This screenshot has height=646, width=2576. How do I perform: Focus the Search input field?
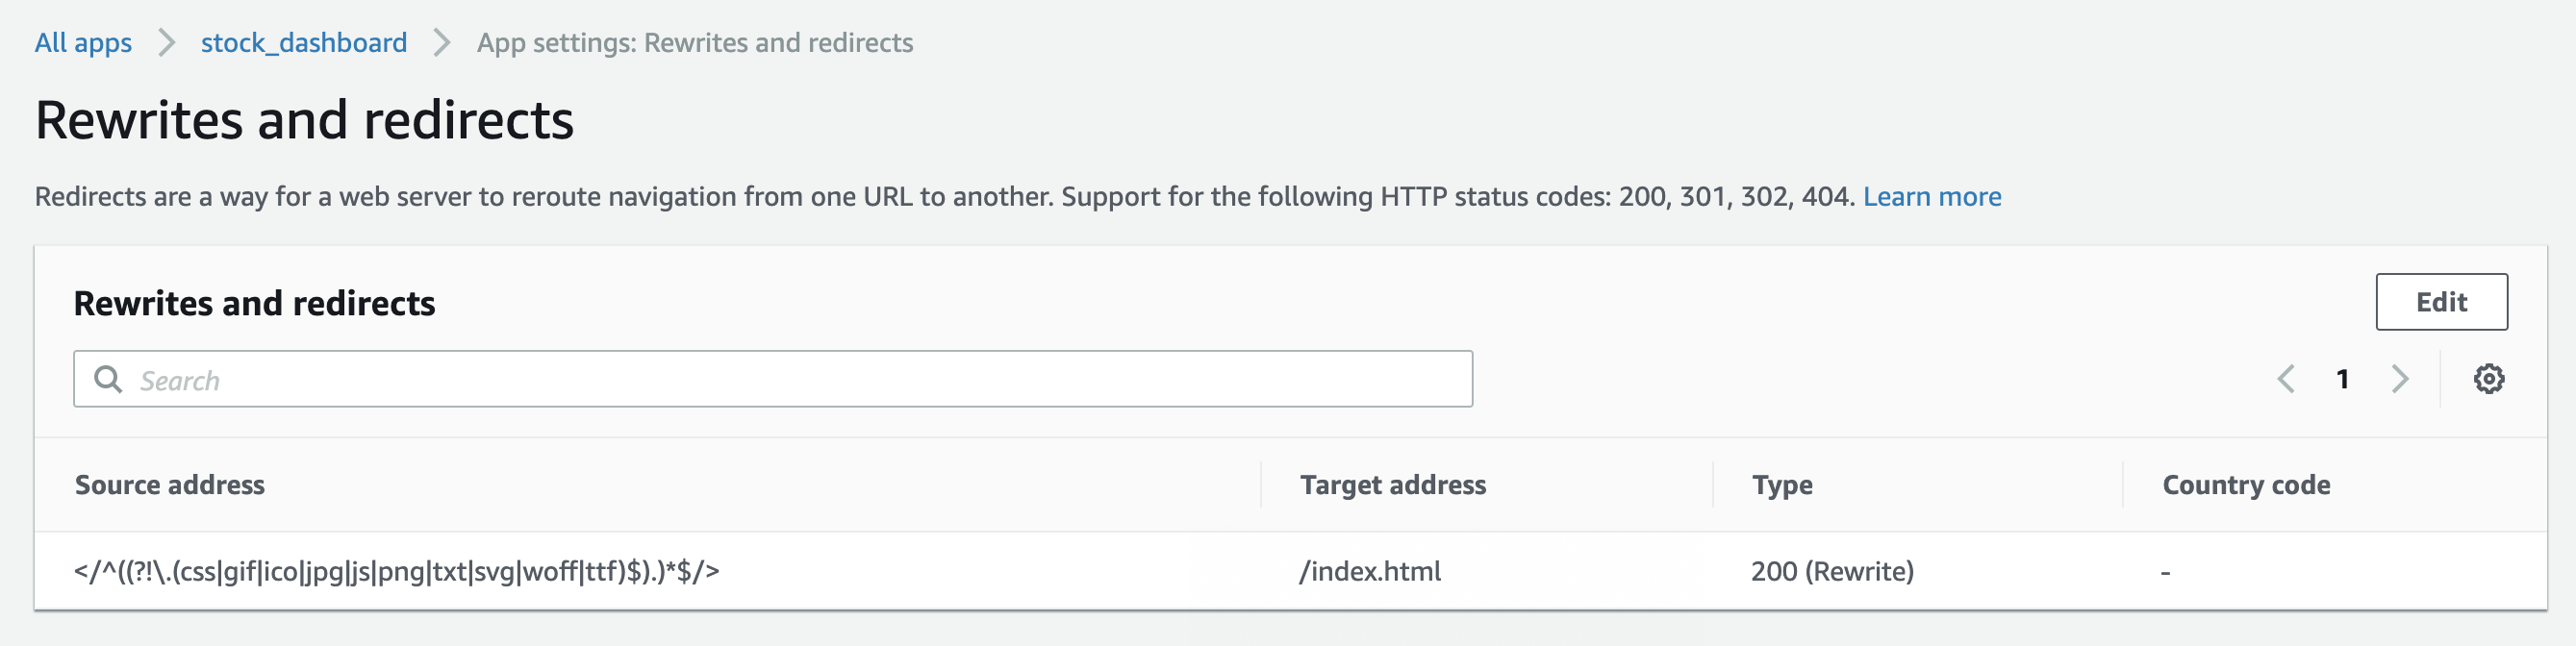[x=772, y=379]
